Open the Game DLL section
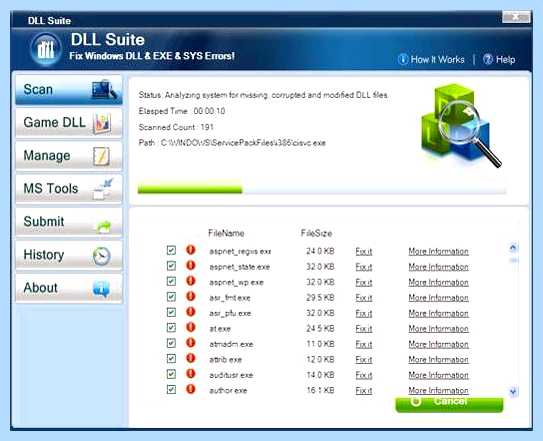543x441 pixels. click(69, 123)
